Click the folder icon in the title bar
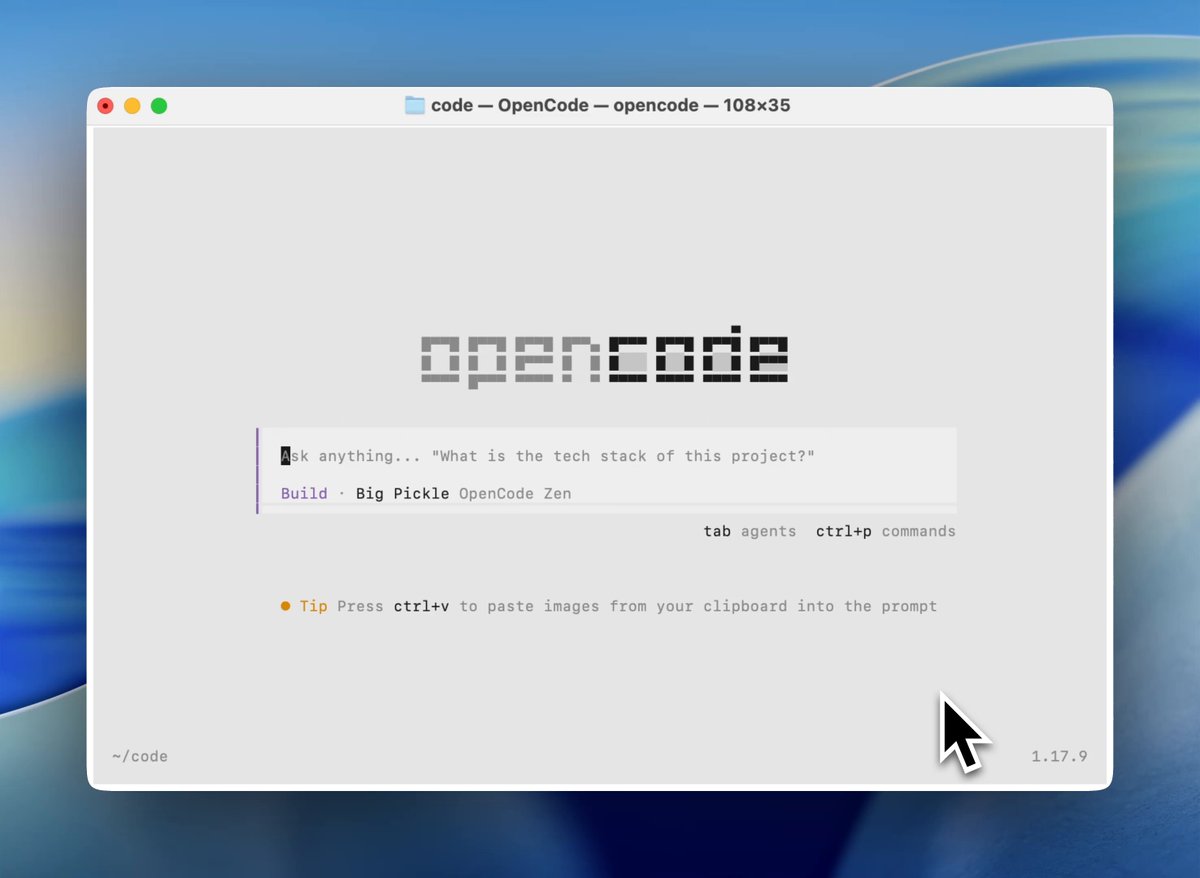The width and height of the screenshot is (1200, 878). 415,105
